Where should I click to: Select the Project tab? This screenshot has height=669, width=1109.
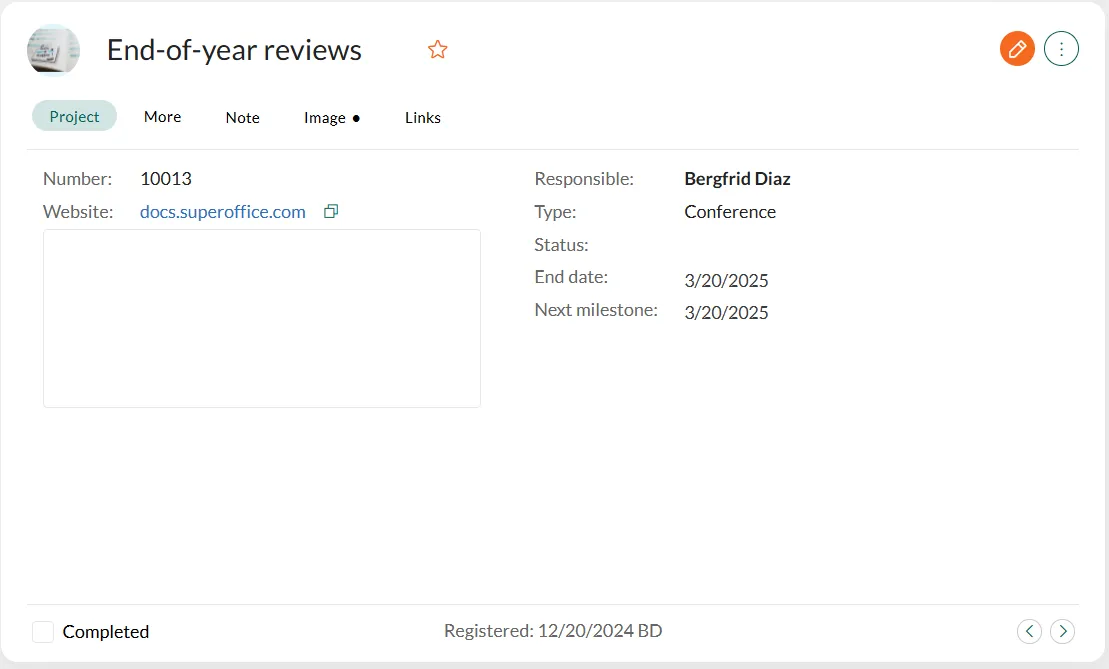pyautogui.click(x=74, y=116)
